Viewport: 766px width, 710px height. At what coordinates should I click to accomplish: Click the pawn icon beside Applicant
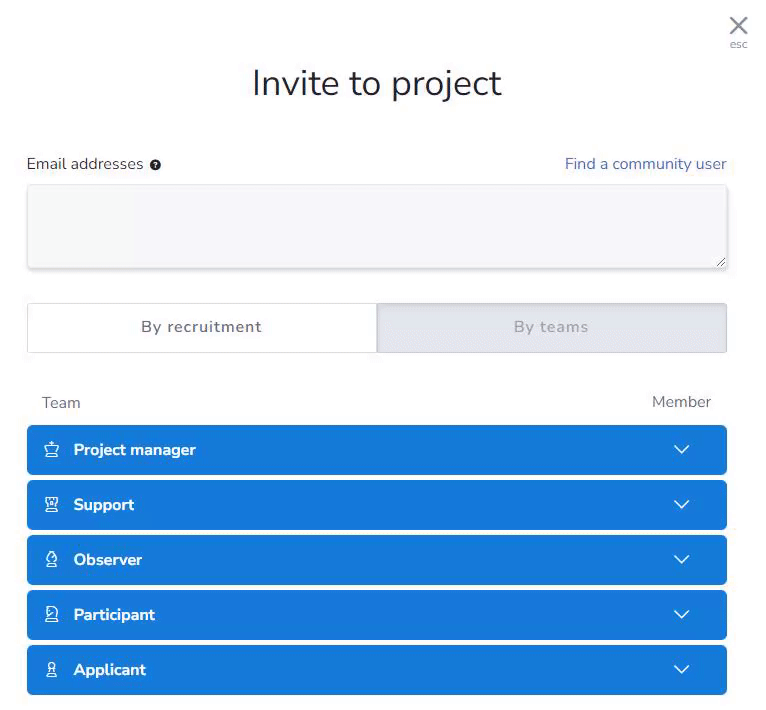52,669
